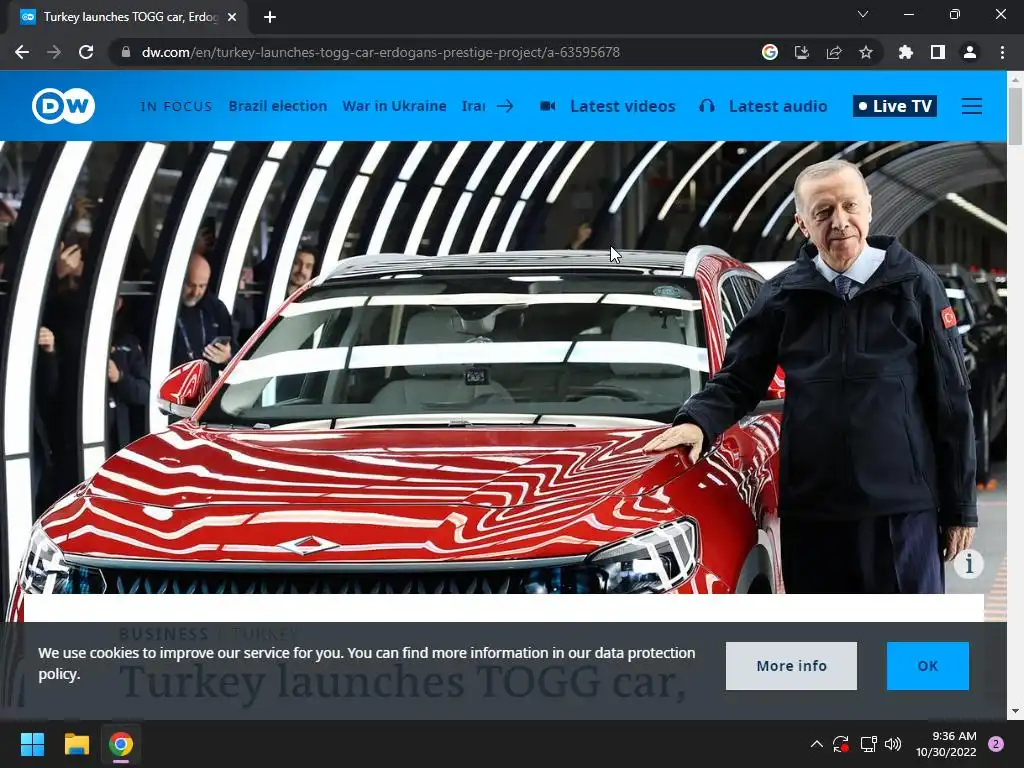Install or save page icon

(x=802, y=52)
